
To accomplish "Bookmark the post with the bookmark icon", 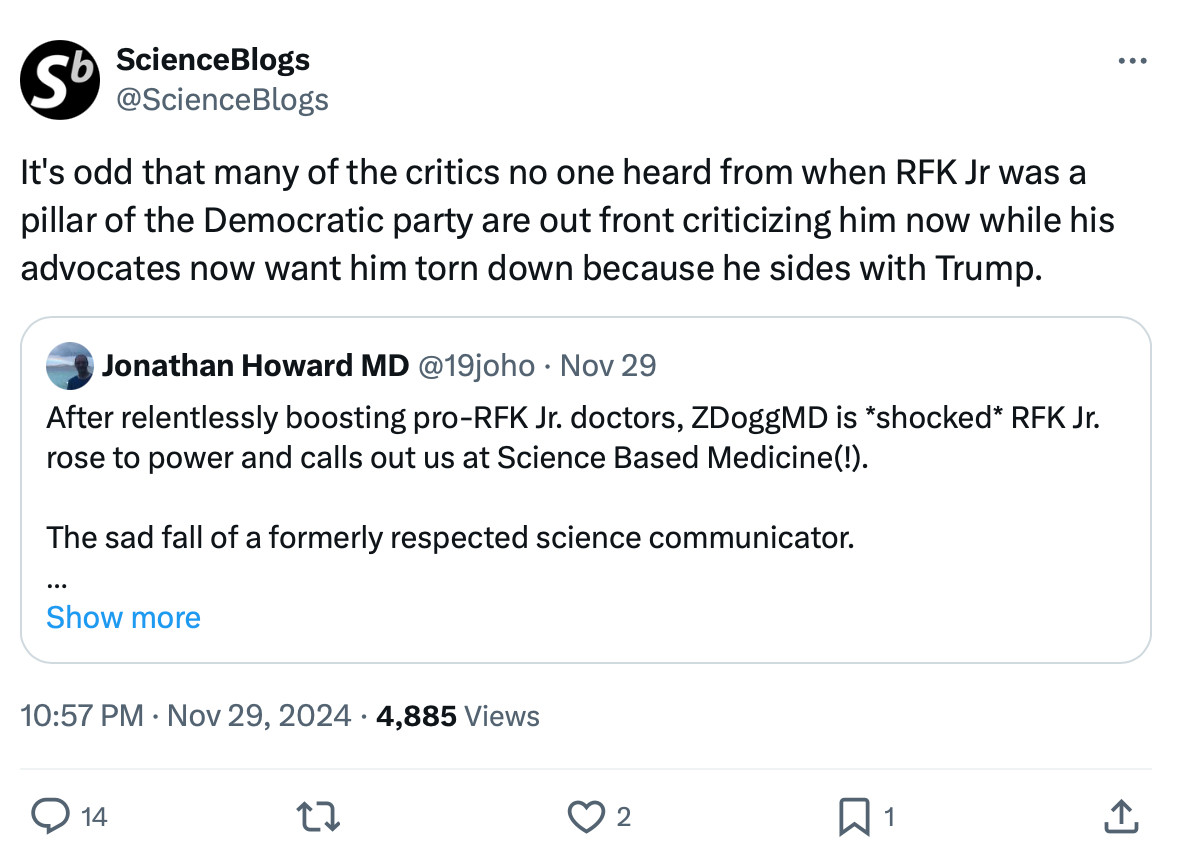I will coord(853,817).
